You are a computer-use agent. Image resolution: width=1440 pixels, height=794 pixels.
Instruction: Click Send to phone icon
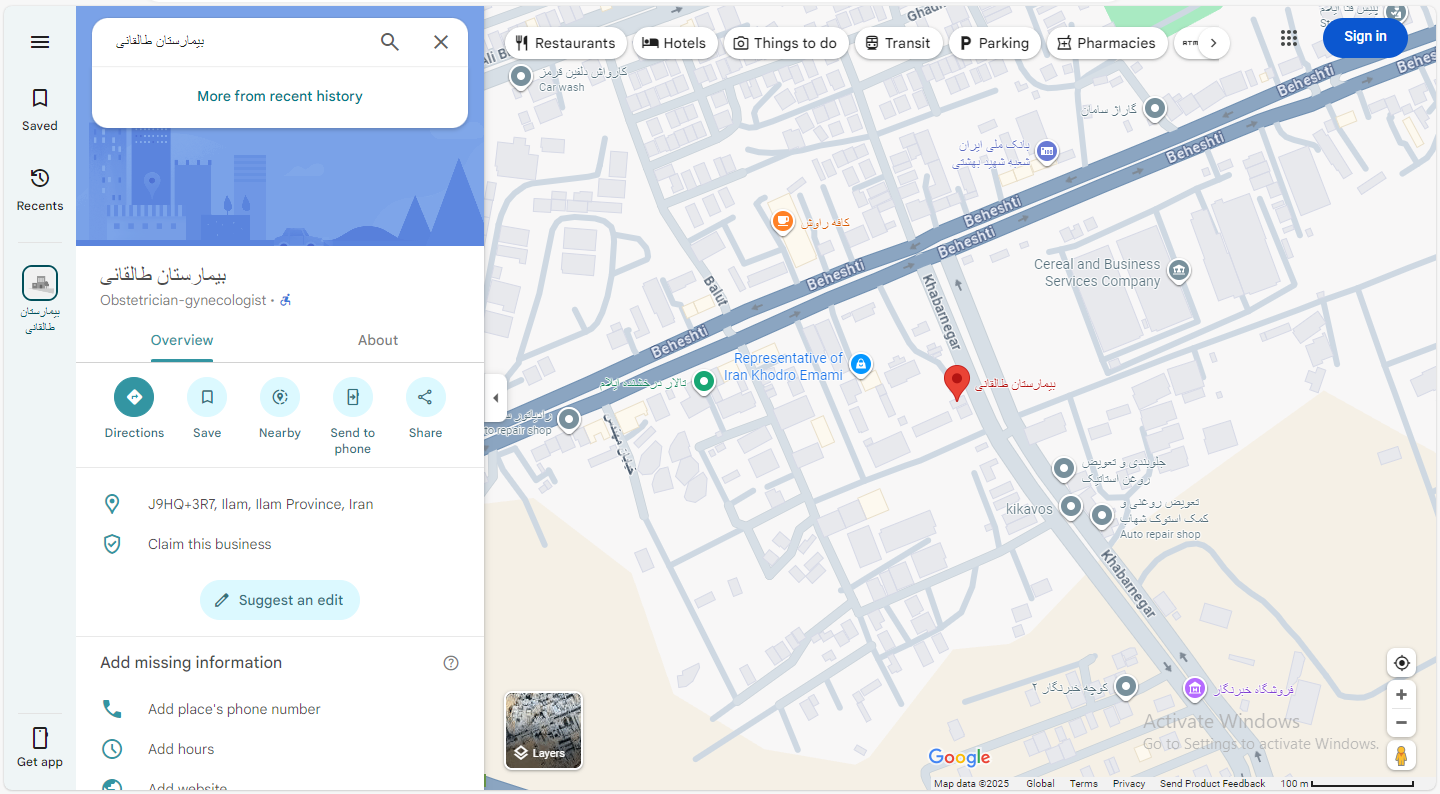point(352,397)
